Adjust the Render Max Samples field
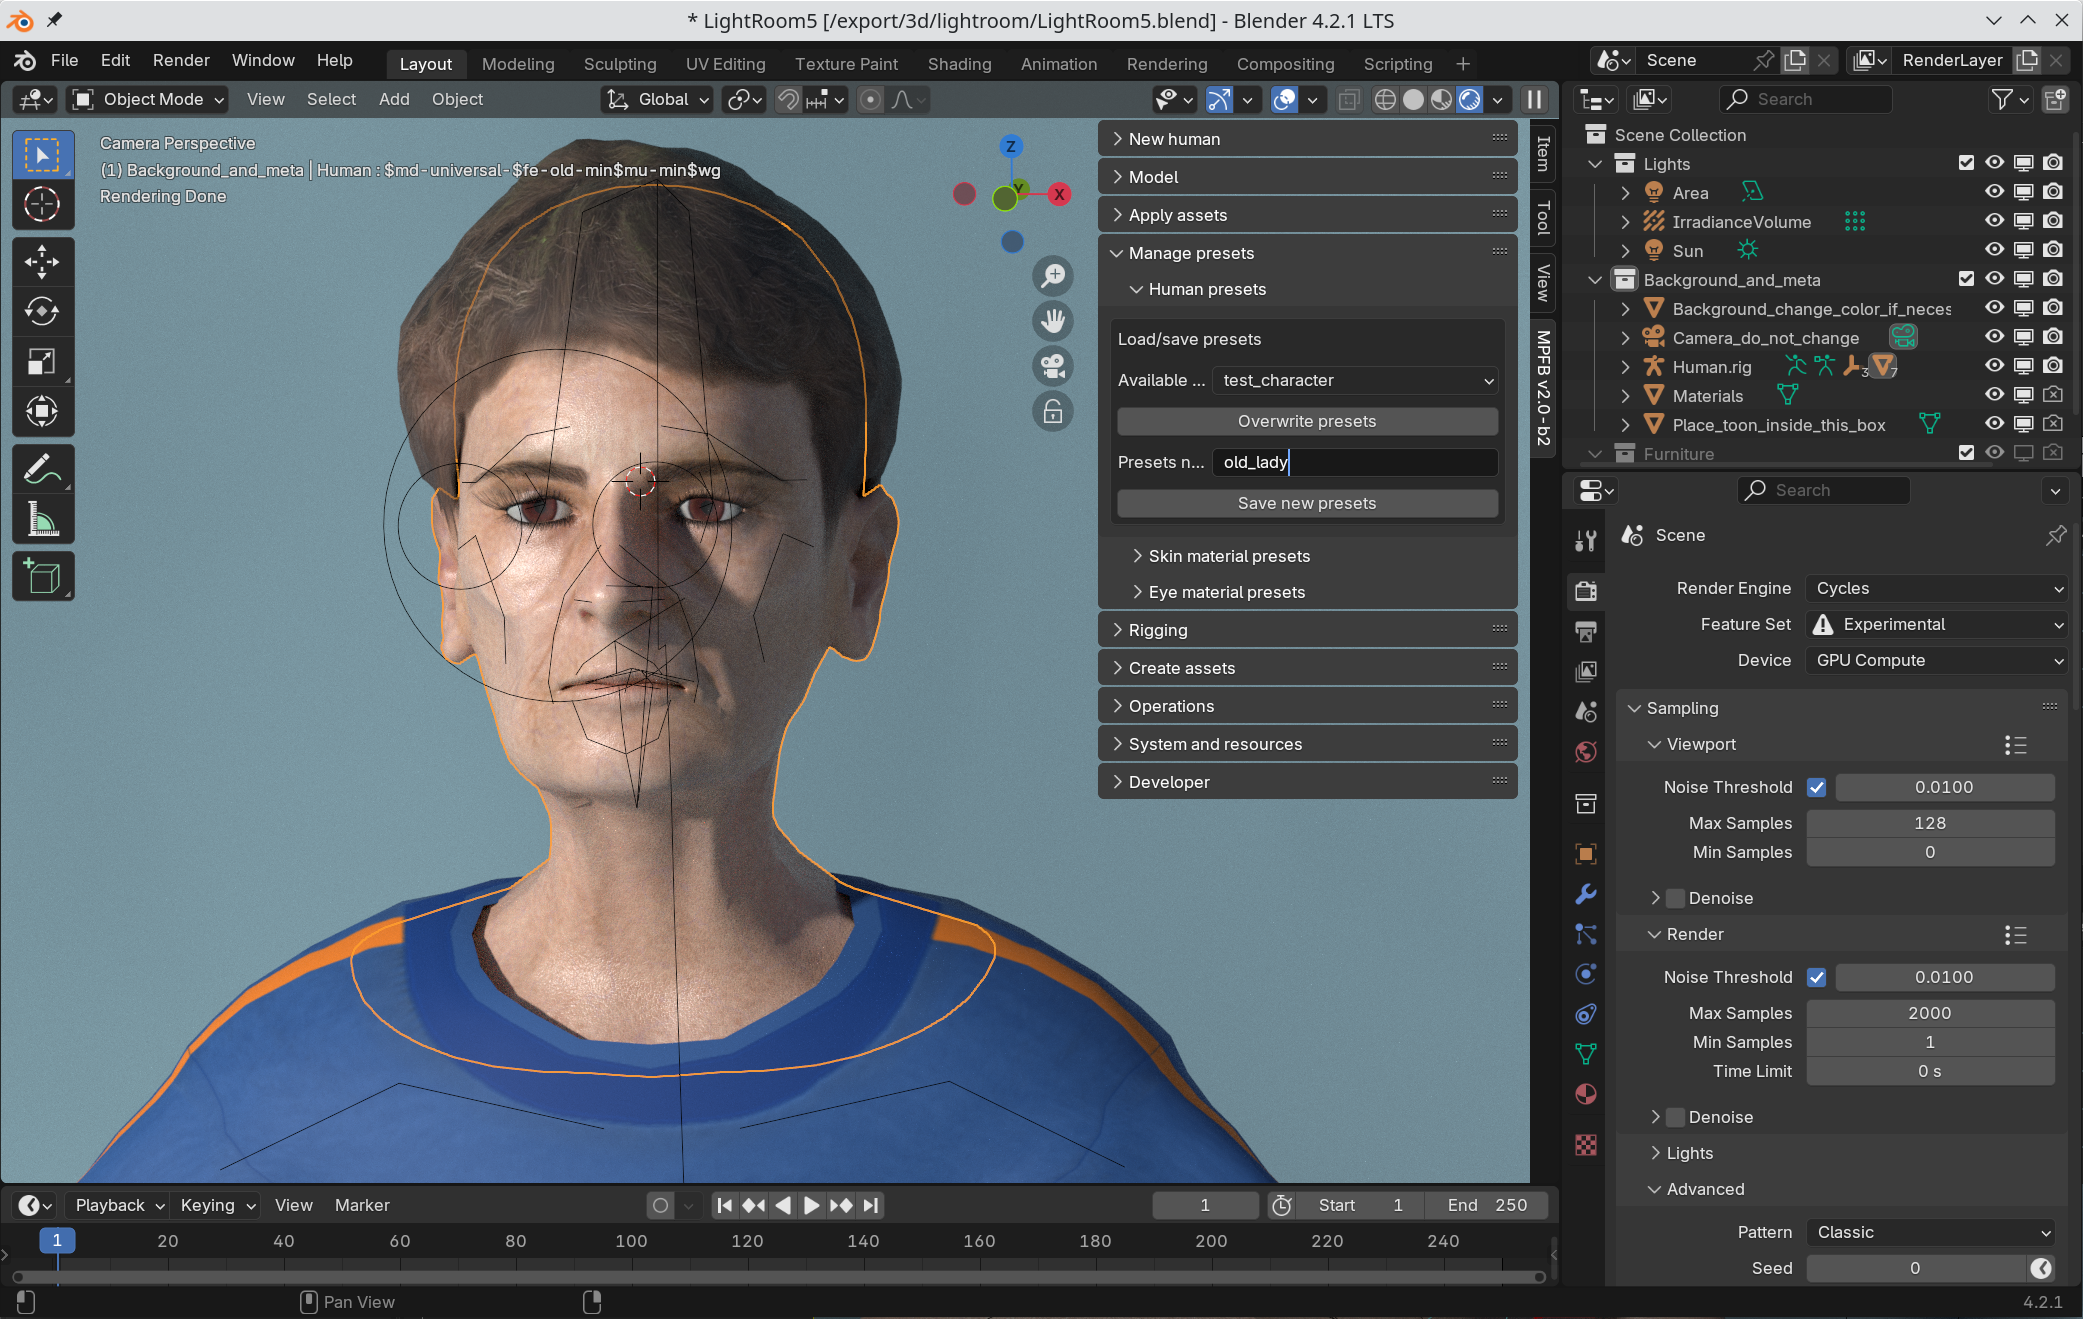This screenshot has width=2083, height=1319. tap(1930, 1013)
